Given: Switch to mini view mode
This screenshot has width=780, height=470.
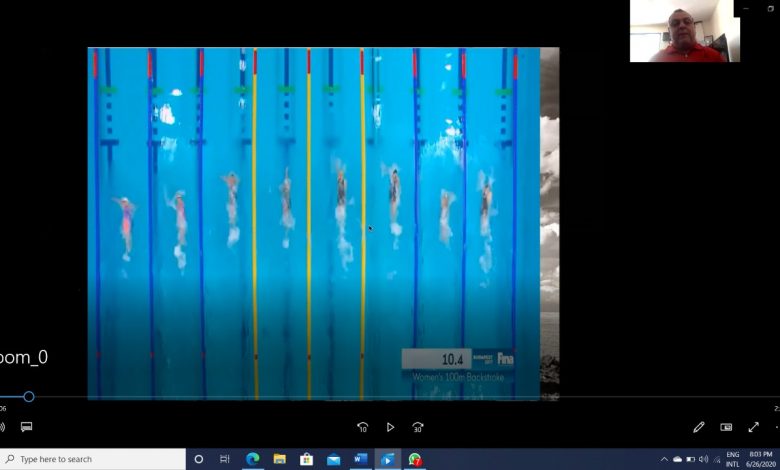Looking at the screenshot, I should (726, 427).
